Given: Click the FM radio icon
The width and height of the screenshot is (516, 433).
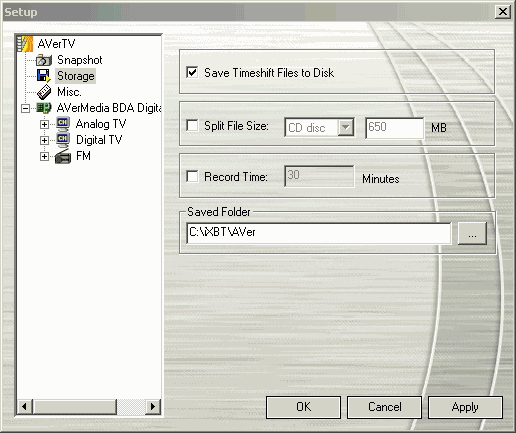Looking at the screenshot, I should click(x=63, y=156).
